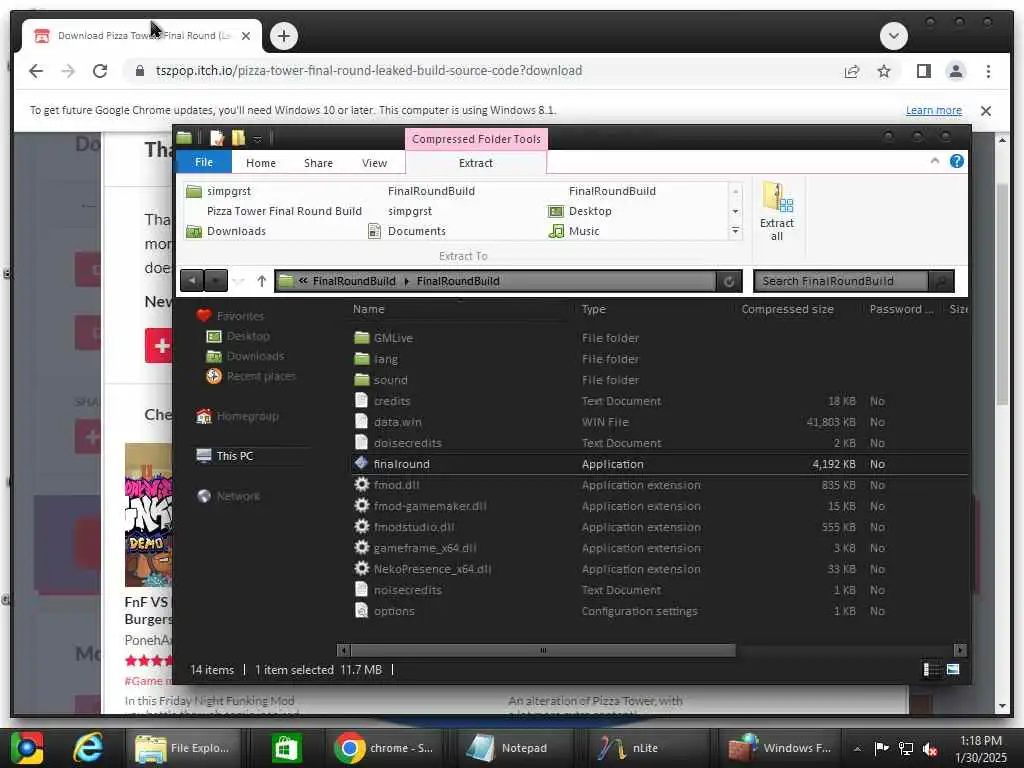Click FinalRoundBuild breadcrumb arrow separator
The height and width of the screenshot is (768, 1024).
(x=406, y=281)
